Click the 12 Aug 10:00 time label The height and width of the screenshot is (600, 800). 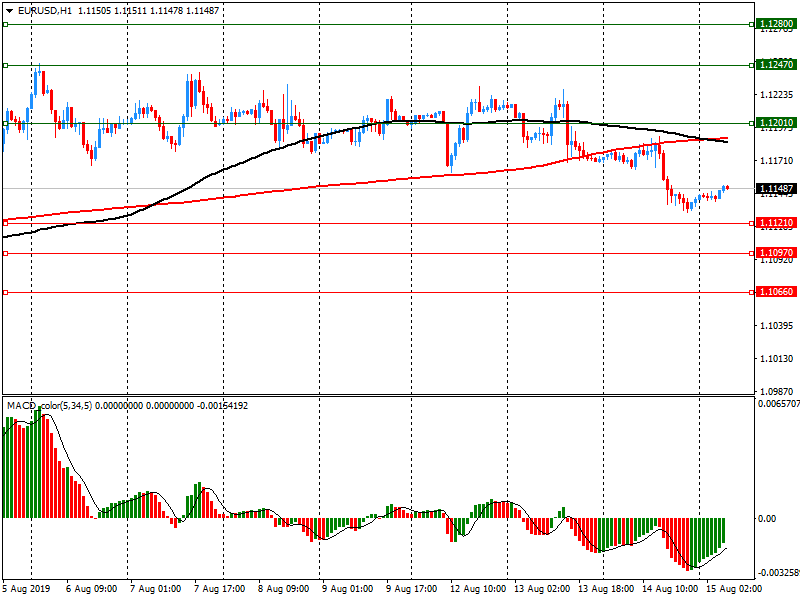[478, 589]
